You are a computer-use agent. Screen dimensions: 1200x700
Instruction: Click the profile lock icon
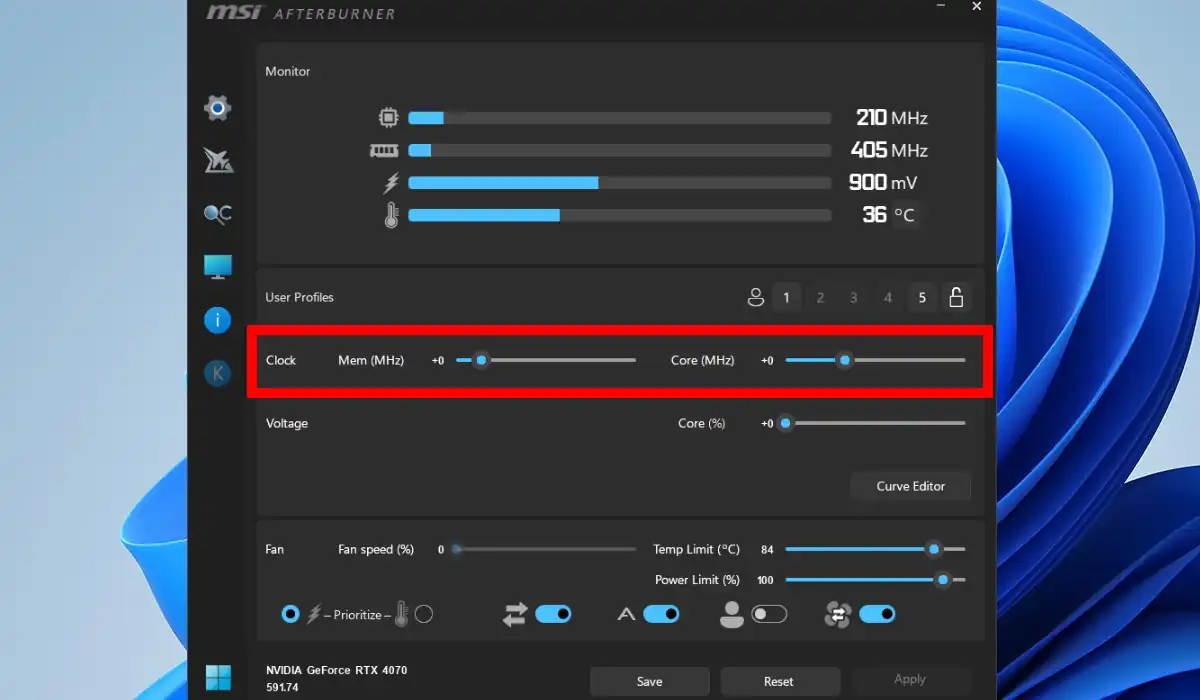[956, 297]
